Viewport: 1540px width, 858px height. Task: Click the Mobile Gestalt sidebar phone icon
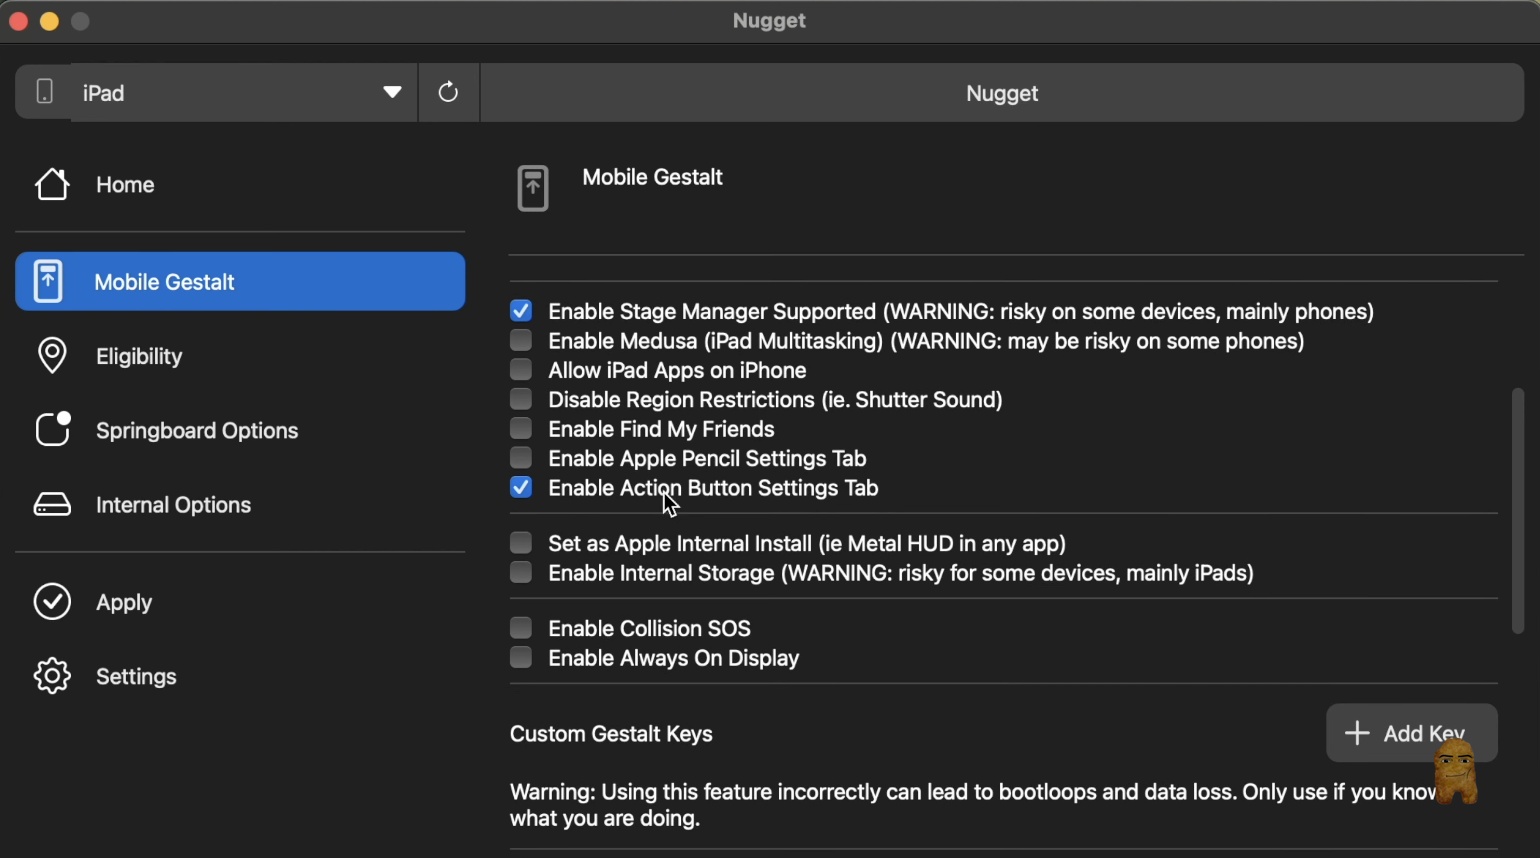tap(48, 282)
